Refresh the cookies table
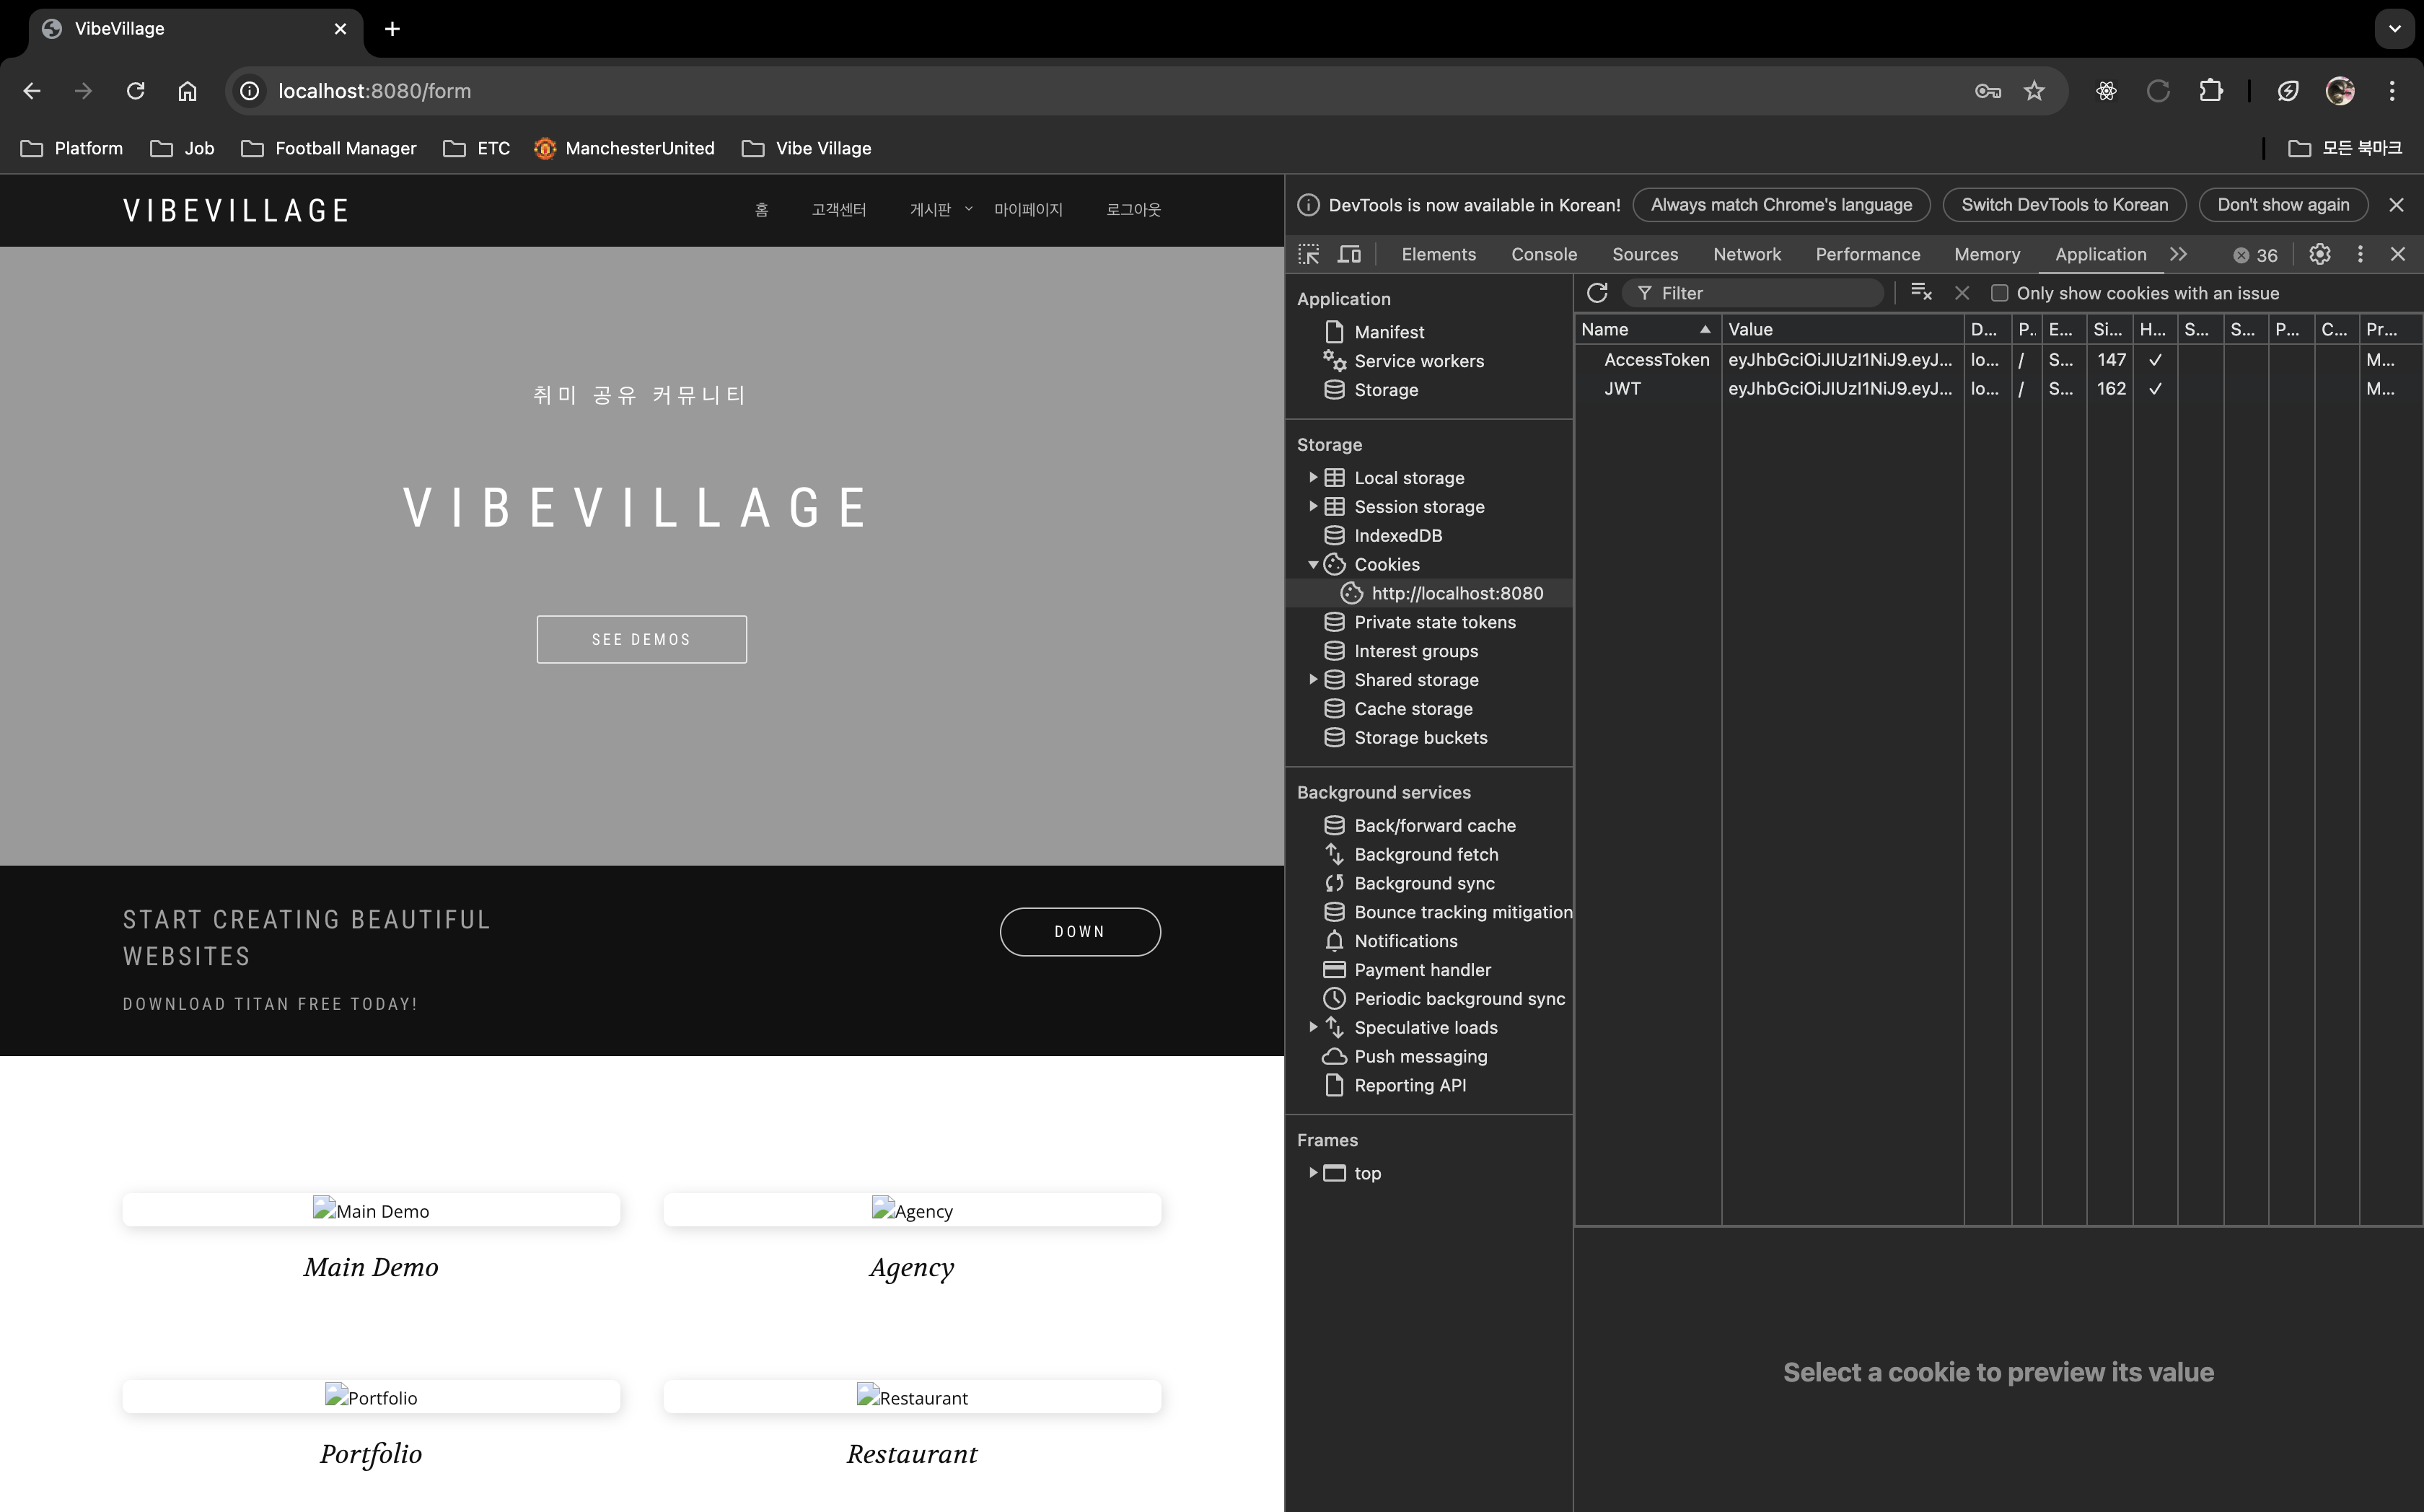The width and height of the screenshot is (2424, 1512). pos(1597,293)
